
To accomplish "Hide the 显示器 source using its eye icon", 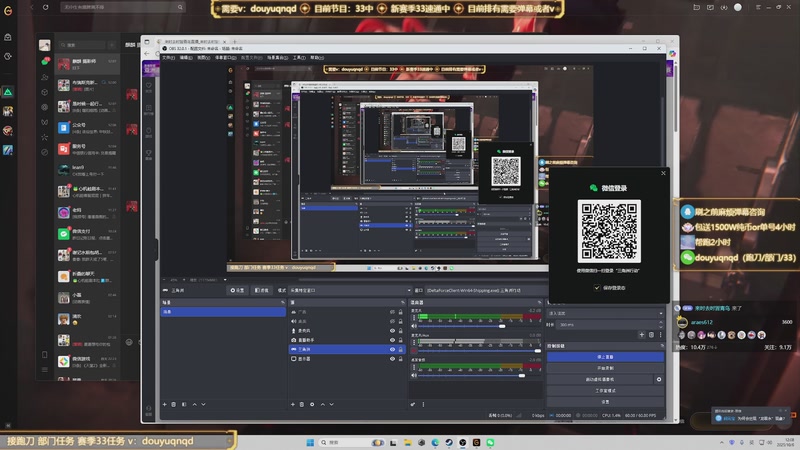I will click(x=392, y=358).
